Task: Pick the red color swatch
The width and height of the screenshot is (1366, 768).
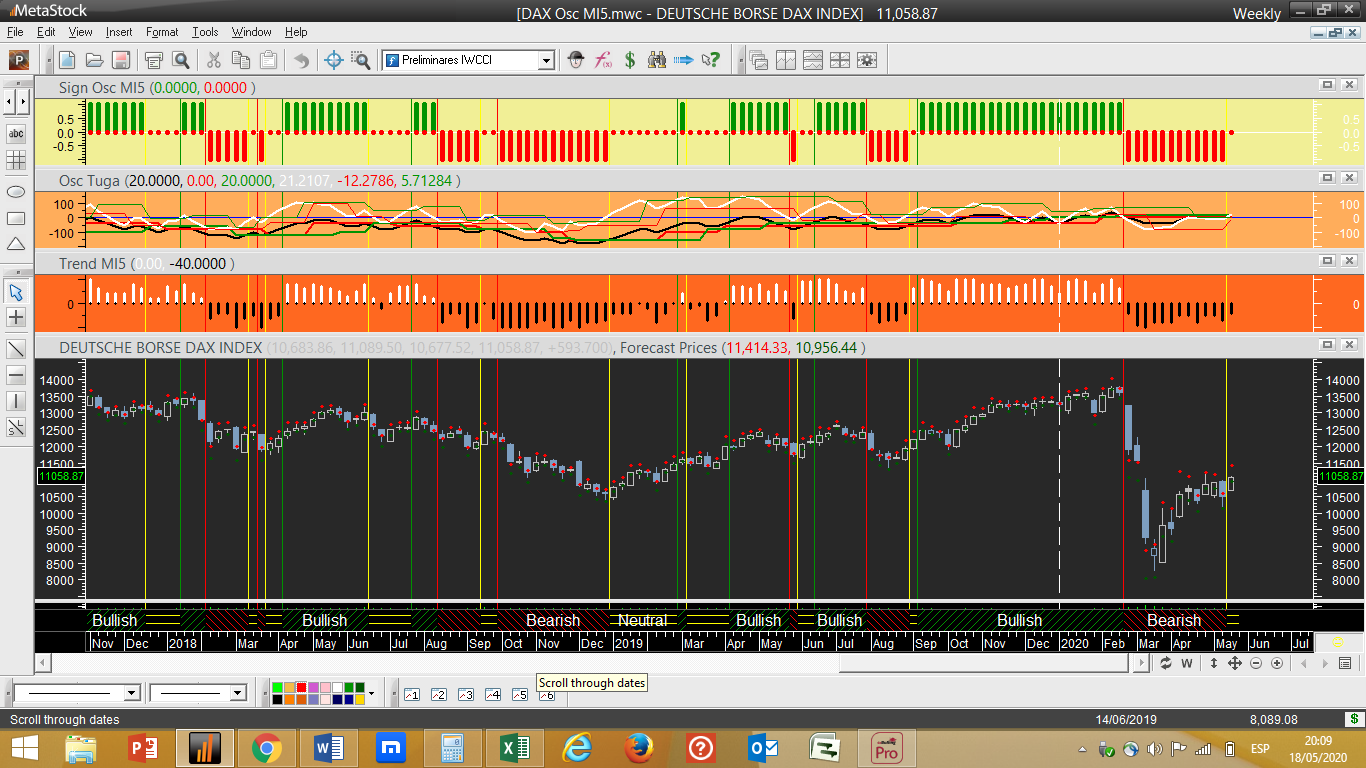Action: [x=302, y=687]
